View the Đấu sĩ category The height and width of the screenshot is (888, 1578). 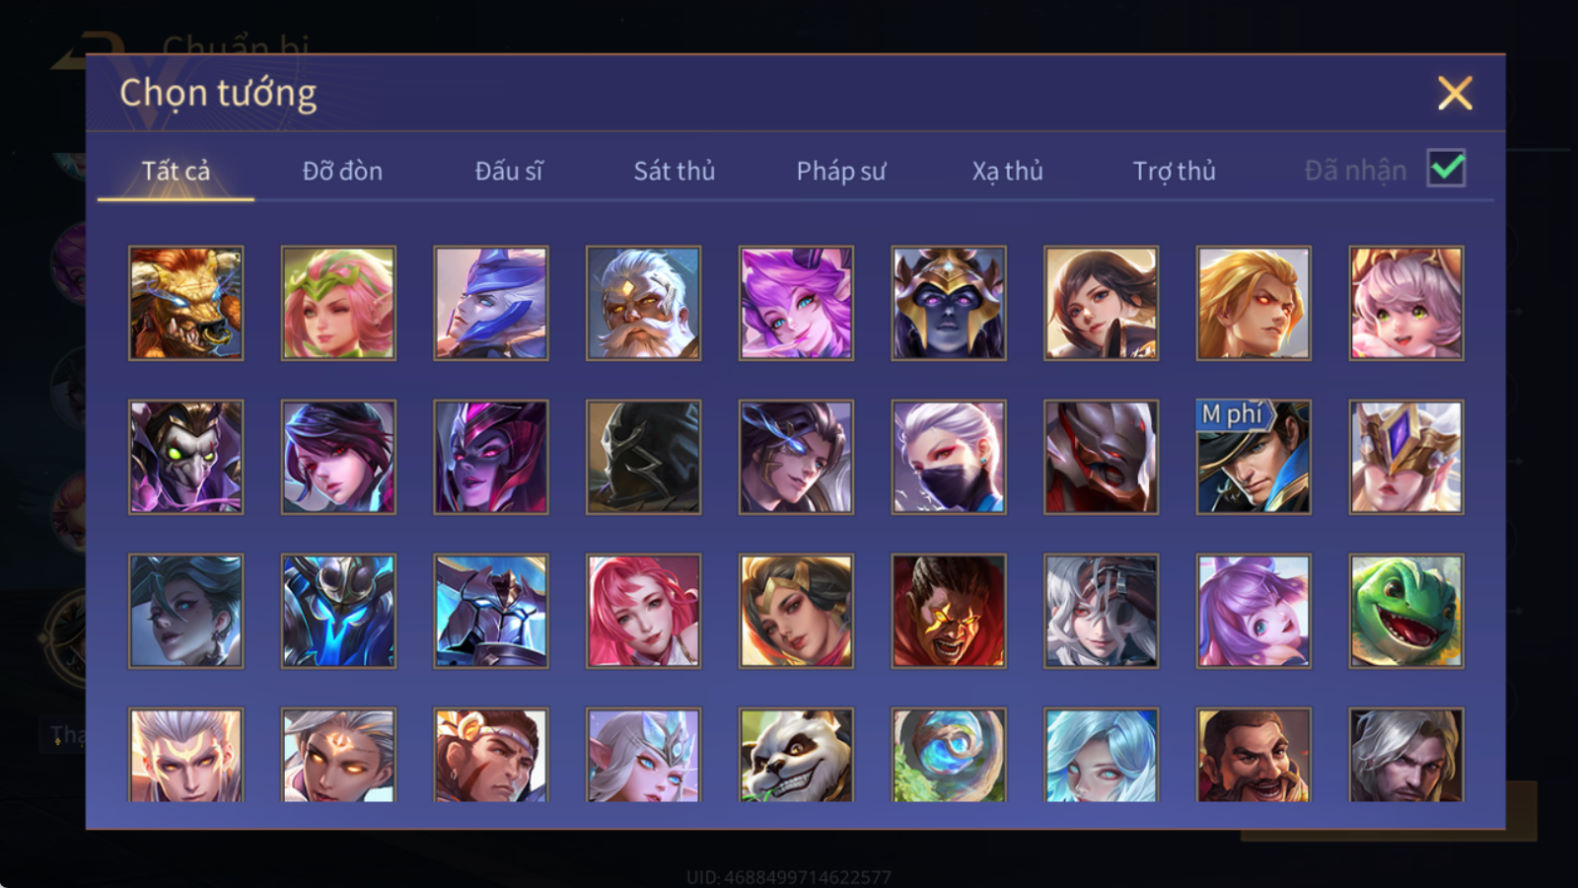pos(508,171)
